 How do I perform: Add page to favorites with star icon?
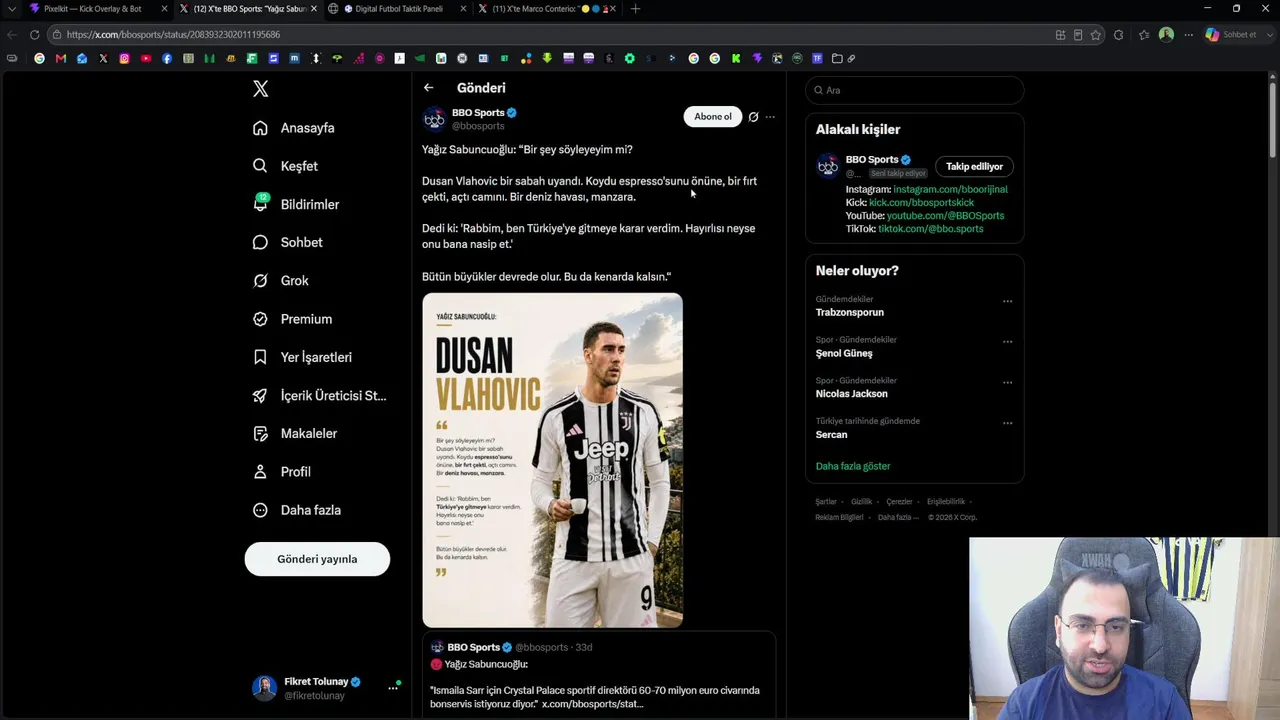pos(1096,35)
